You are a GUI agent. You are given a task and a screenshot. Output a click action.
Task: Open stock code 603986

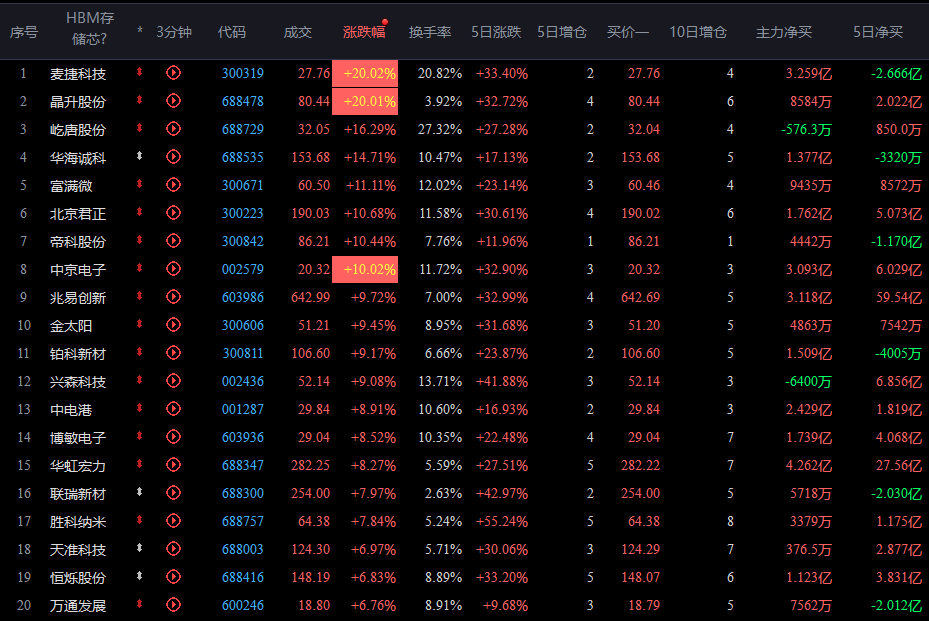tap(242, 297)
